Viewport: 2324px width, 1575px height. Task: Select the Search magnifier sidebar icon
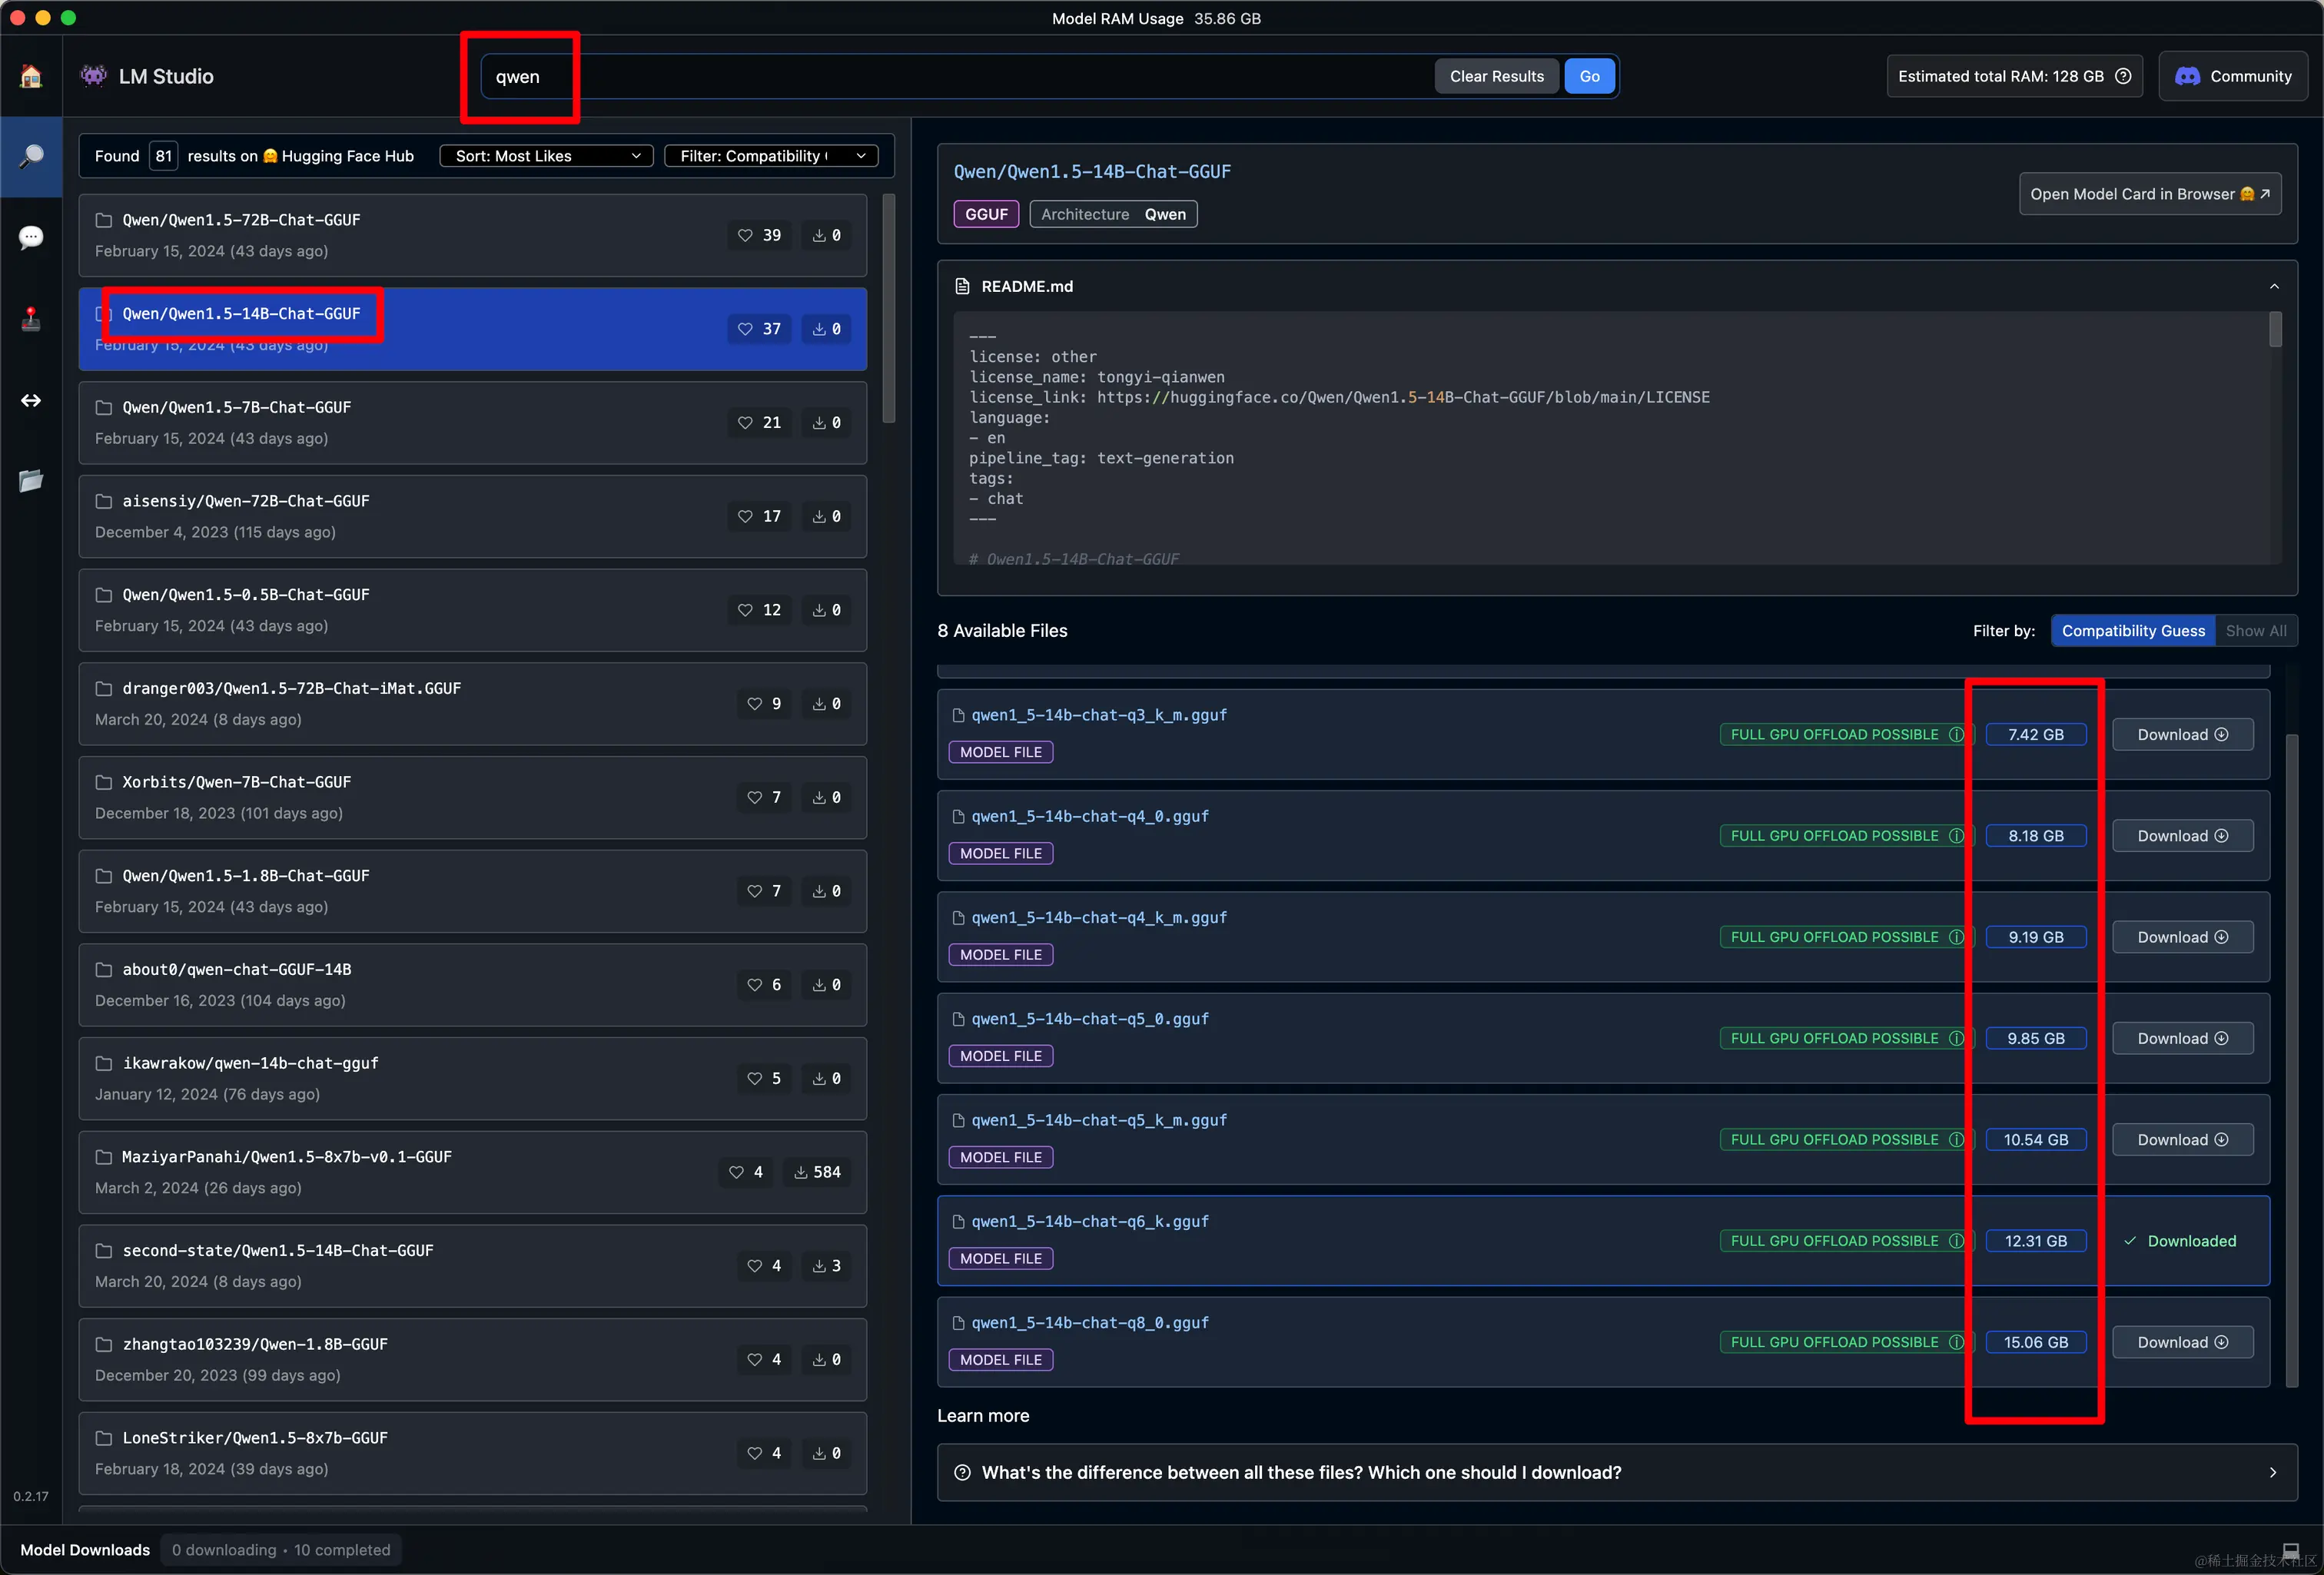(31, 156)
